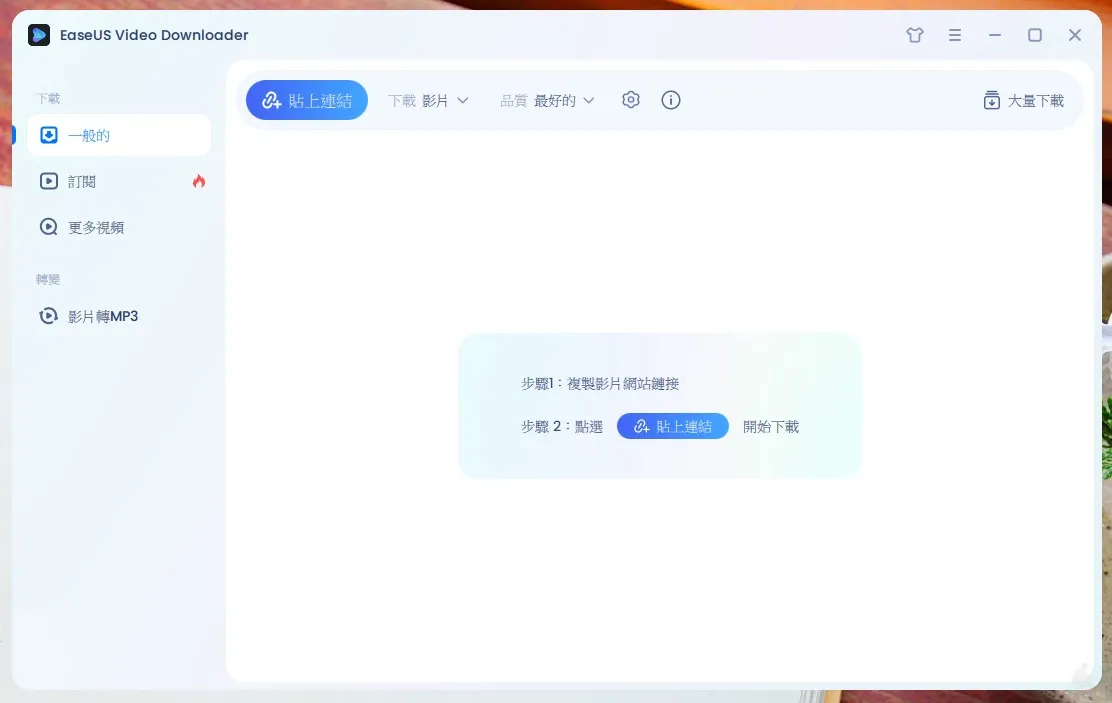Open the hamburger menu icon

tap(955, 35)
